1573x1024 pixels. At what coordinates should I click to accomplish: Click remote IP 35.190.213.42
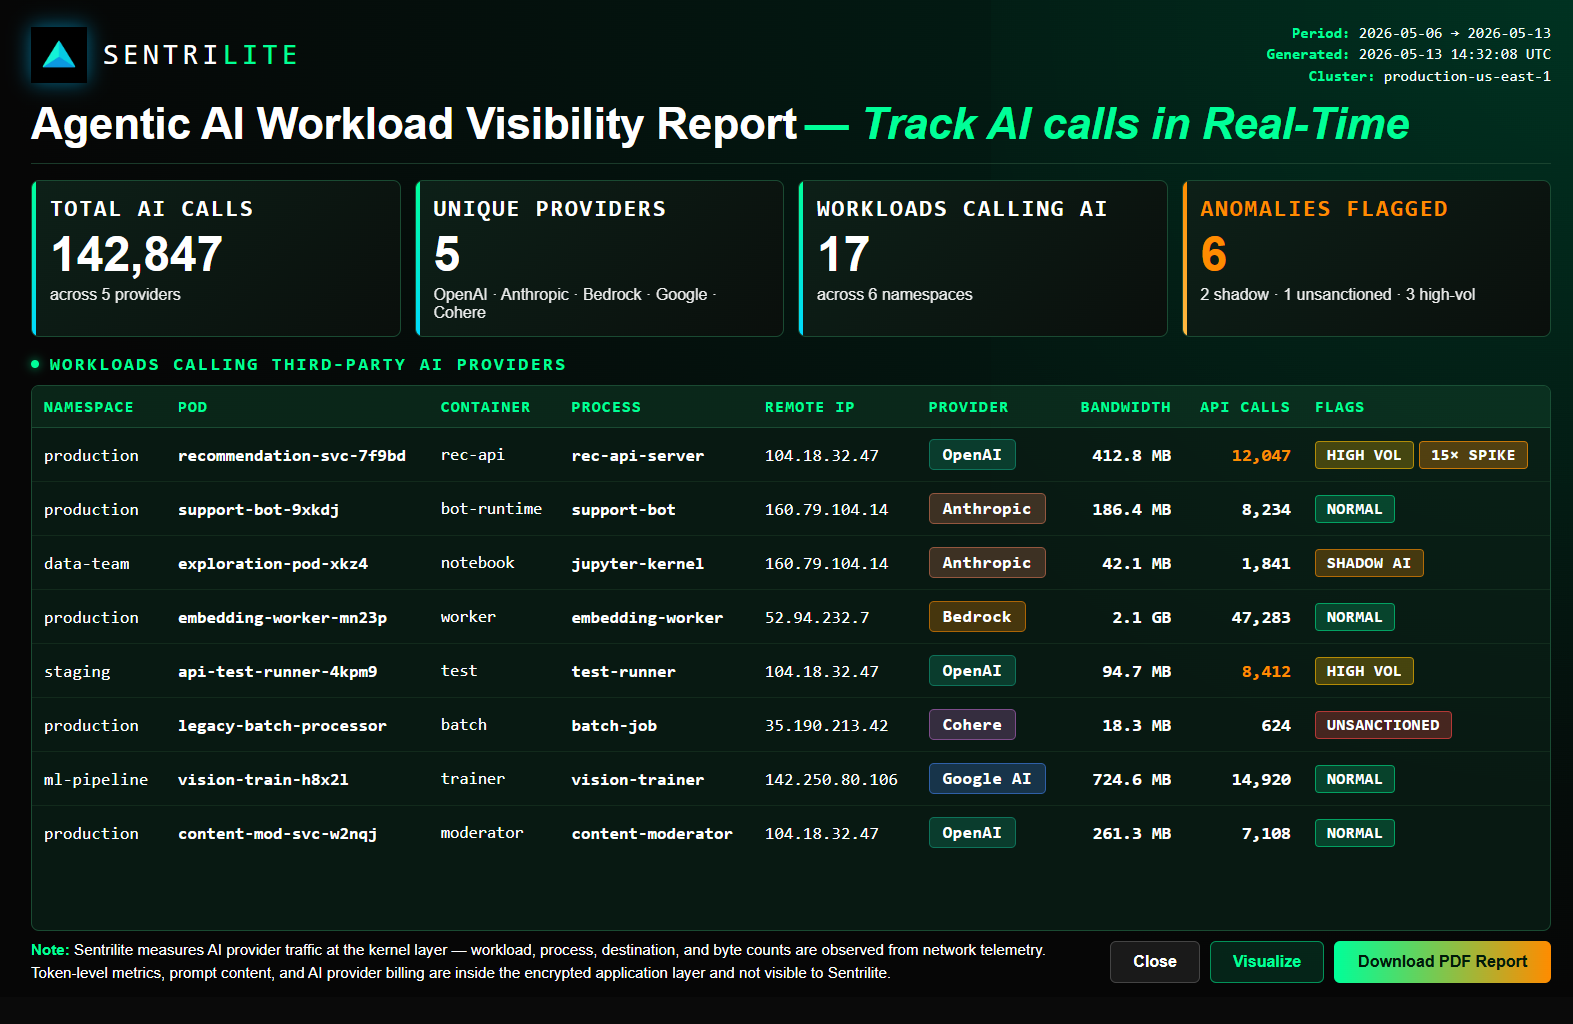[826, 726]
